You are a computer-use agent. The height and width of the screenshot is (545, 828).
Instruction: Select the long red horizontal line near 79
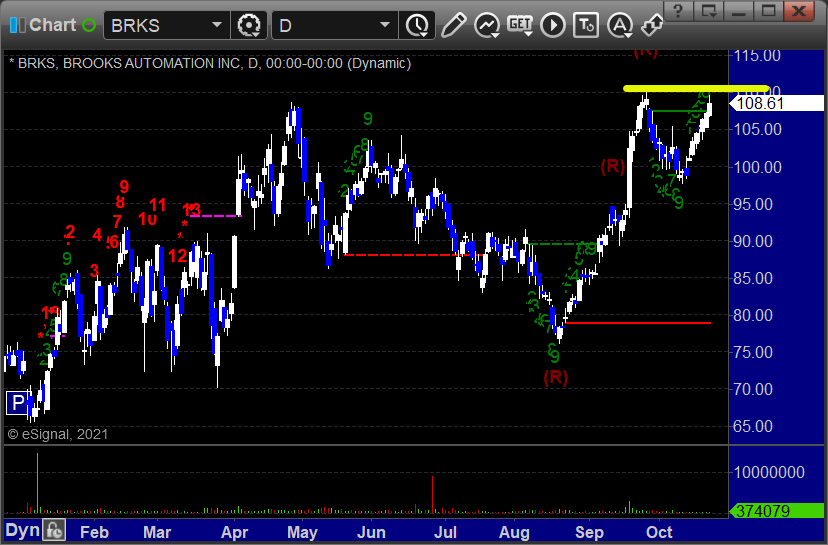[x=637, y=323]
